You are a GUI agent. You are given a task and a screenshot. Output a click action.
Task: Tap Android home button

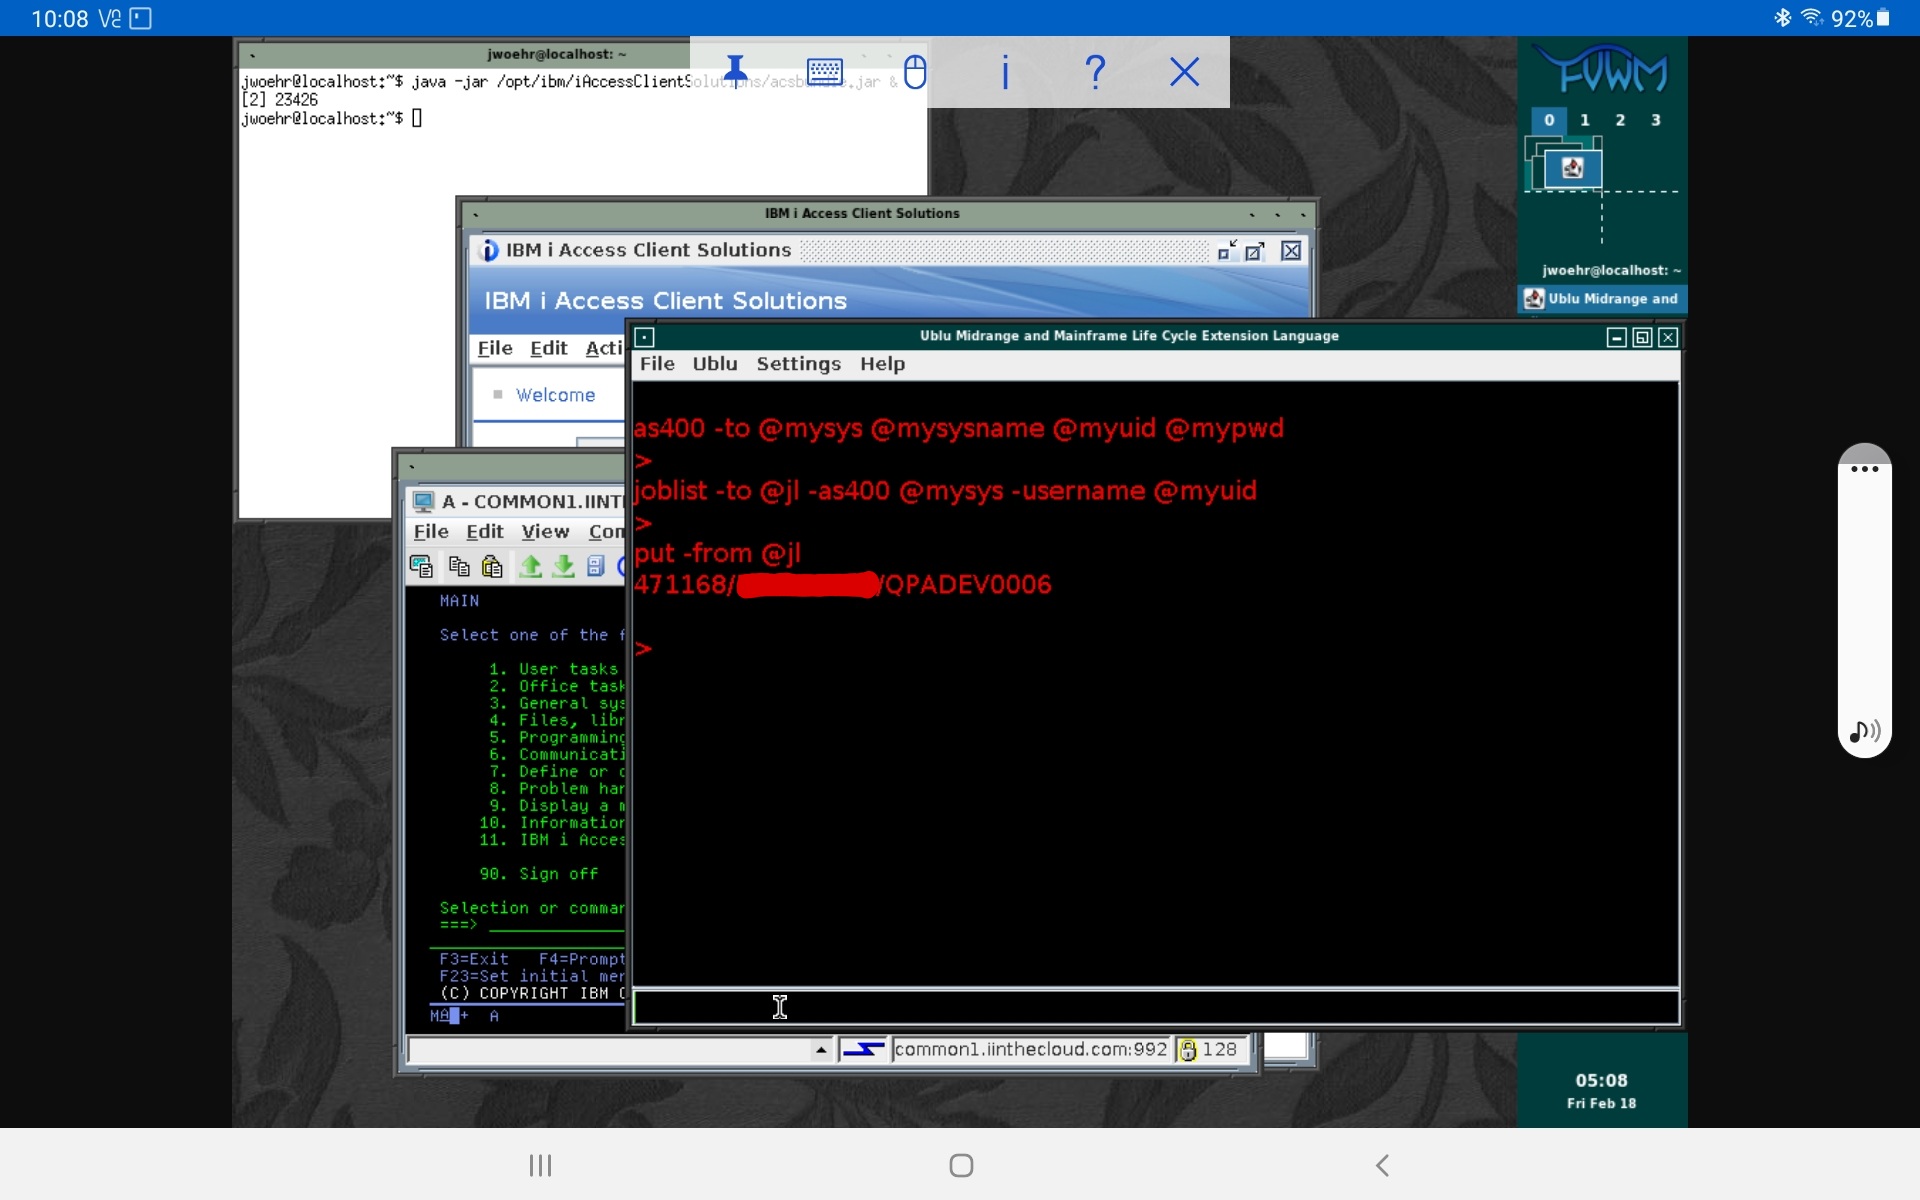[x=961, y=1165]
